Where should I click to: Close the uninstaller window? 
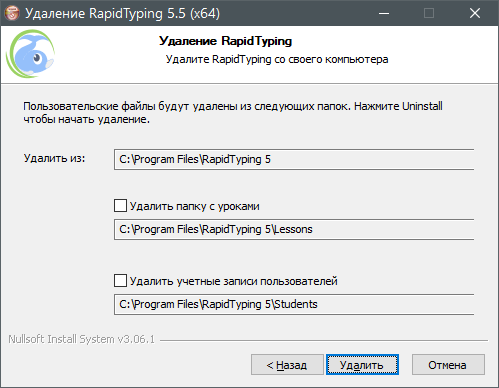pyautogui.click(x=475, y=13)
